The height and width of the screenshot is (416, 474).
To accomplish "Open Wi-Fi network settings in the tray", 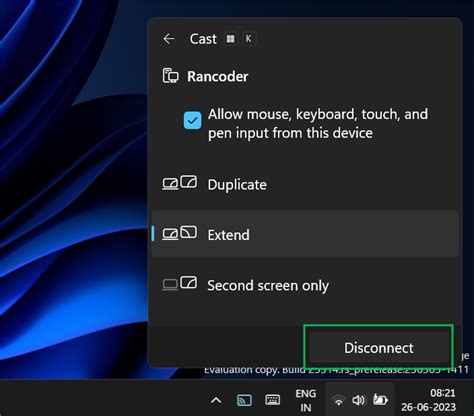I will tap(339, 400).
